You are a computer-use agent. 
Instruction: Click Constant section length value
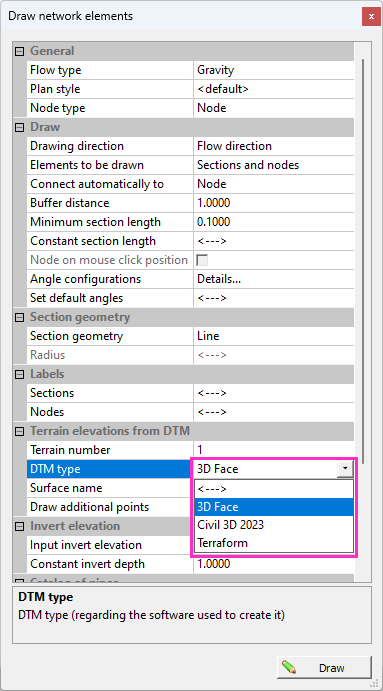click(x=274, y=241)
